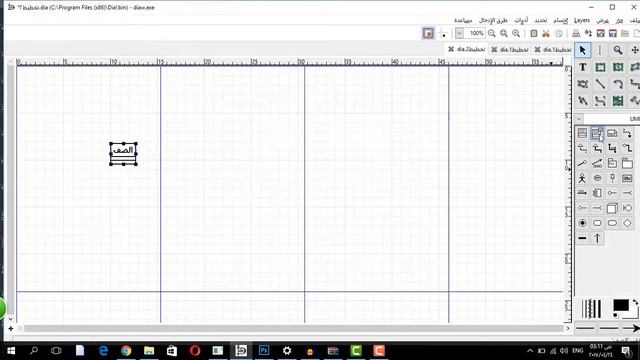Select the Magnify tool in toolbox
Viewport: 640px width, 360px height.
[x=618, y=50]
